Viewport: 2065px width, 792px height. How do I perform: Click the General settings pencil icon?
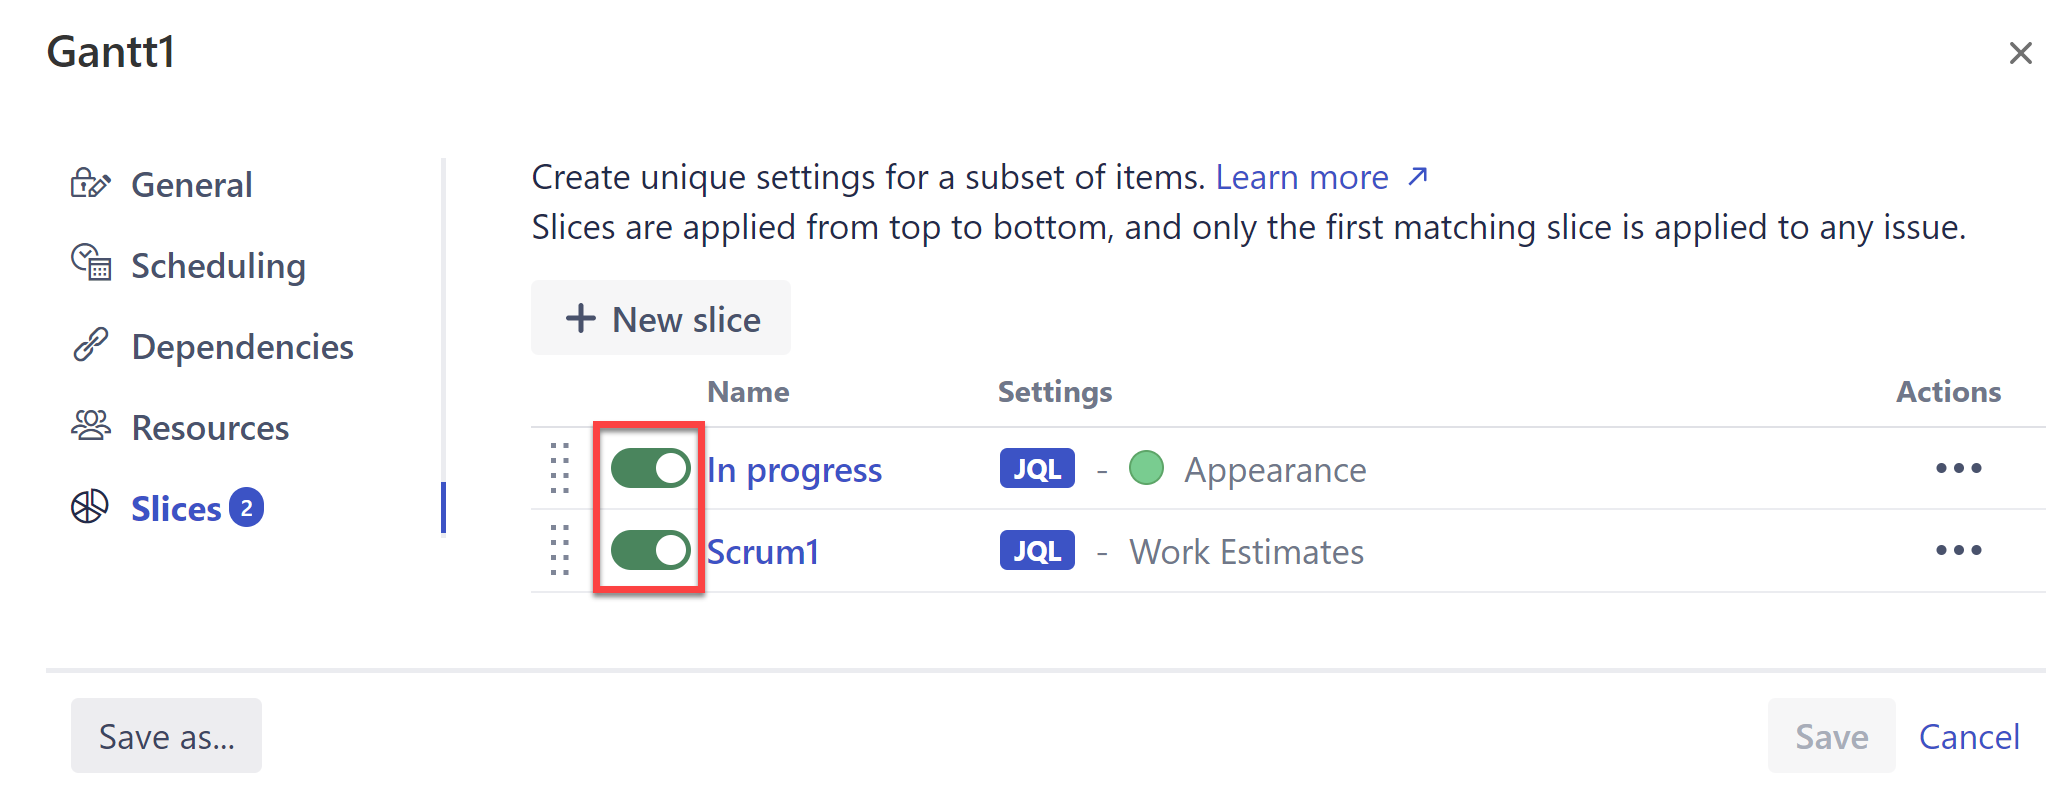point(90,184)
